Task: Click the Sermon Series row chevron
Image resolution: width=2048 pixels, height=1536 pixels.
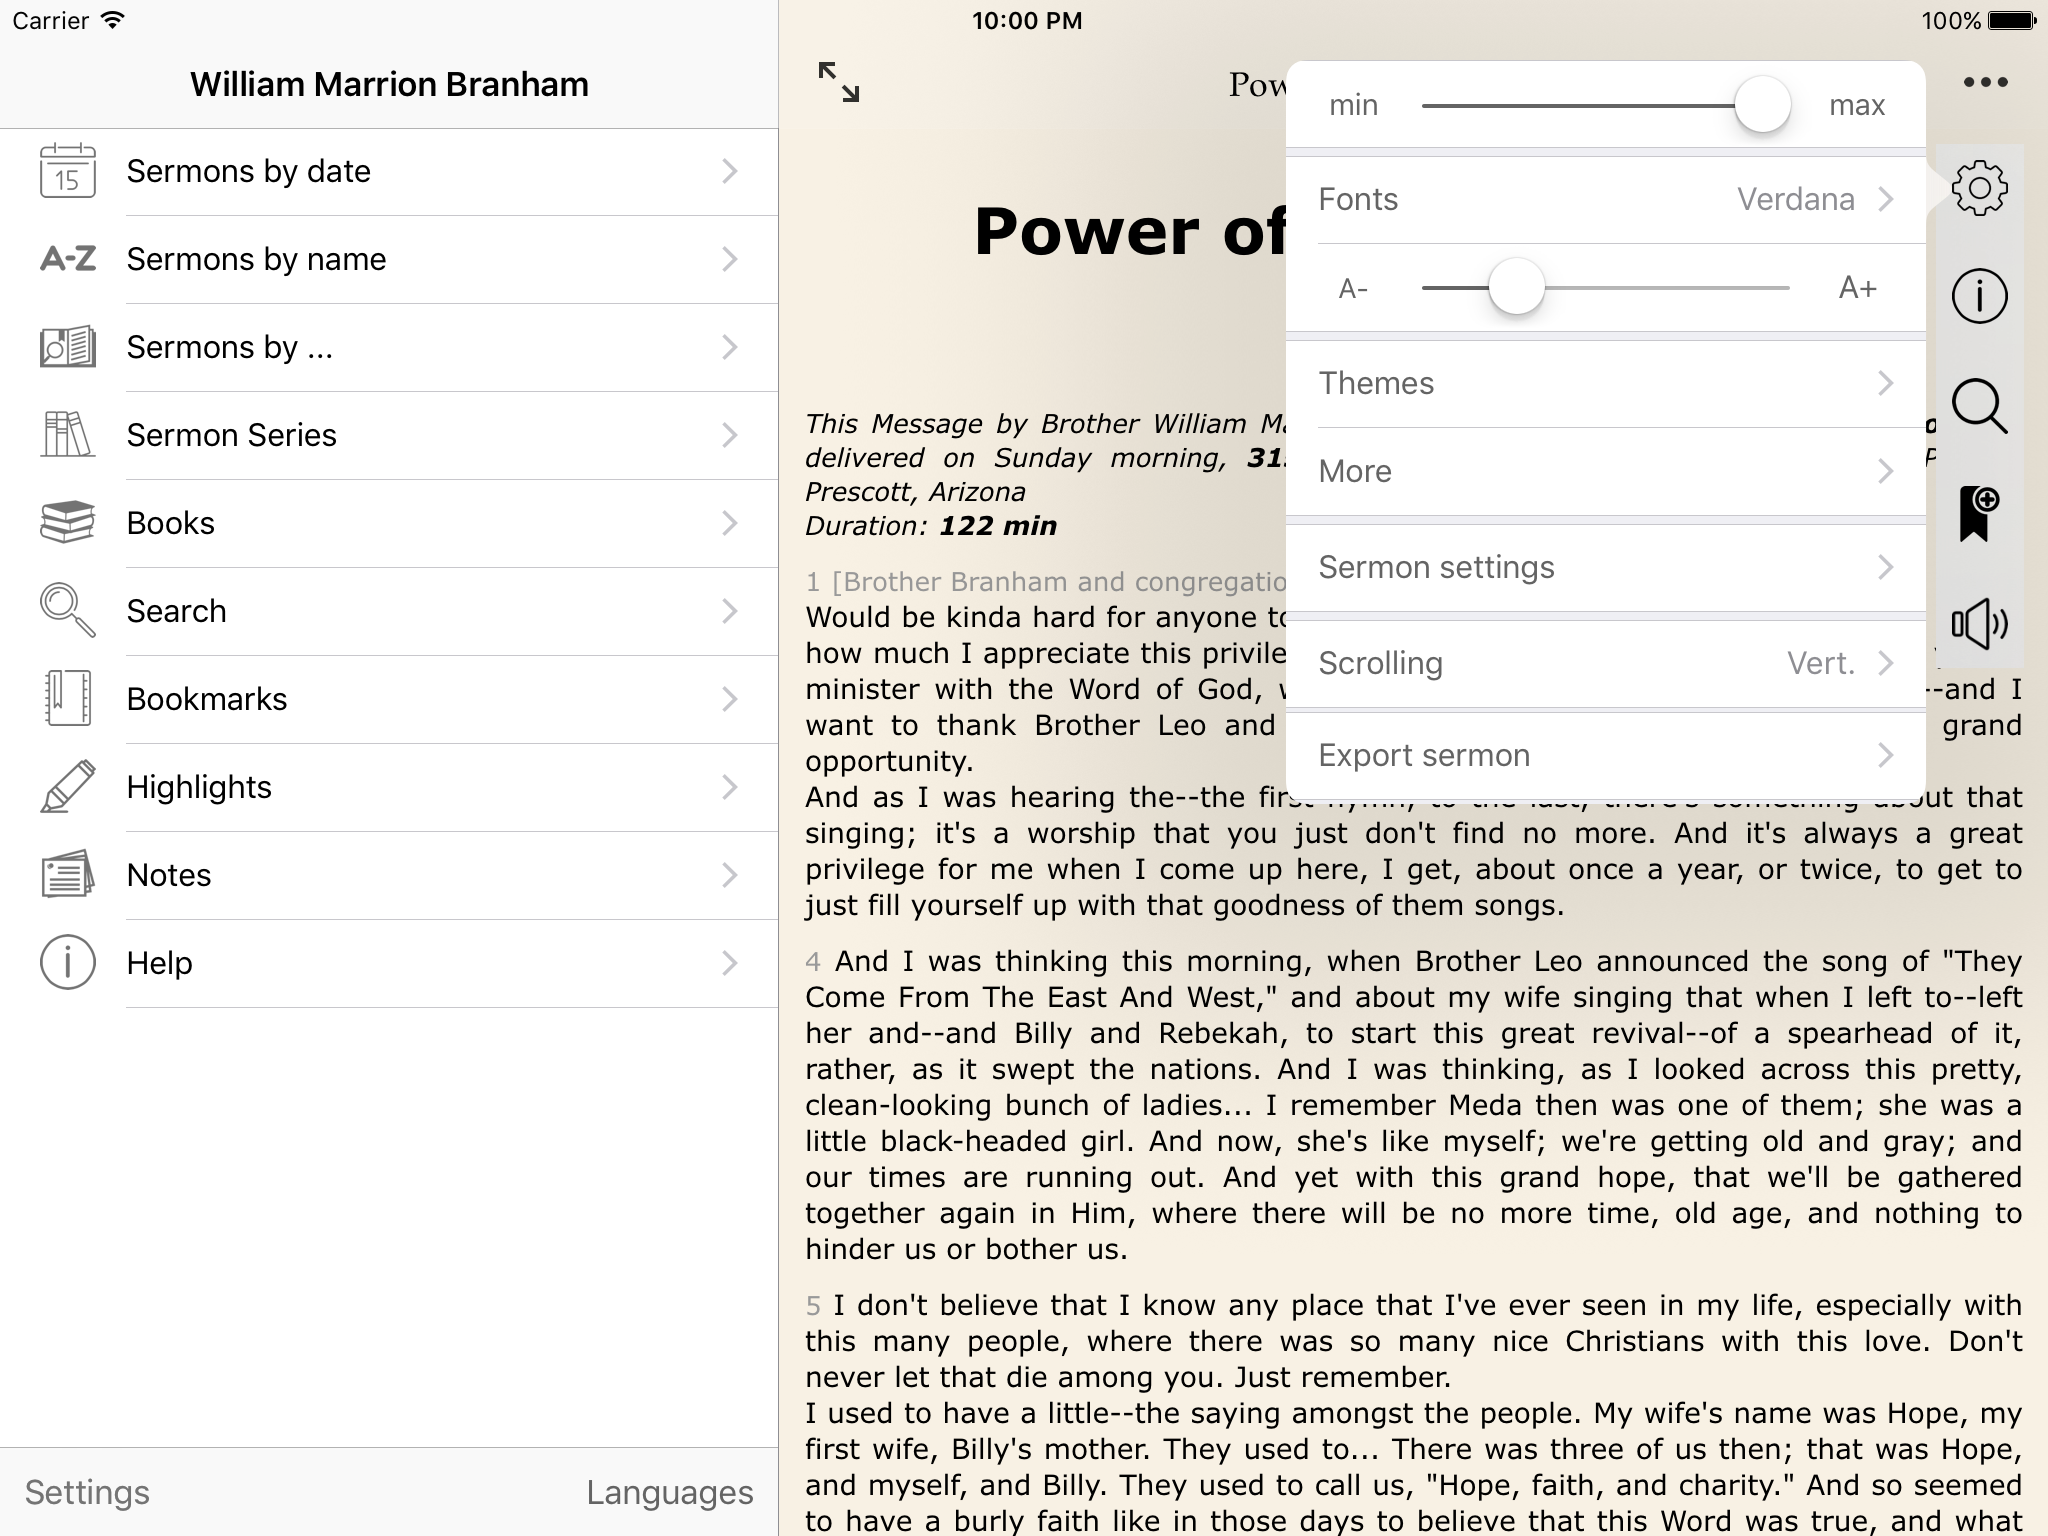Action: (x=730, y=435)
